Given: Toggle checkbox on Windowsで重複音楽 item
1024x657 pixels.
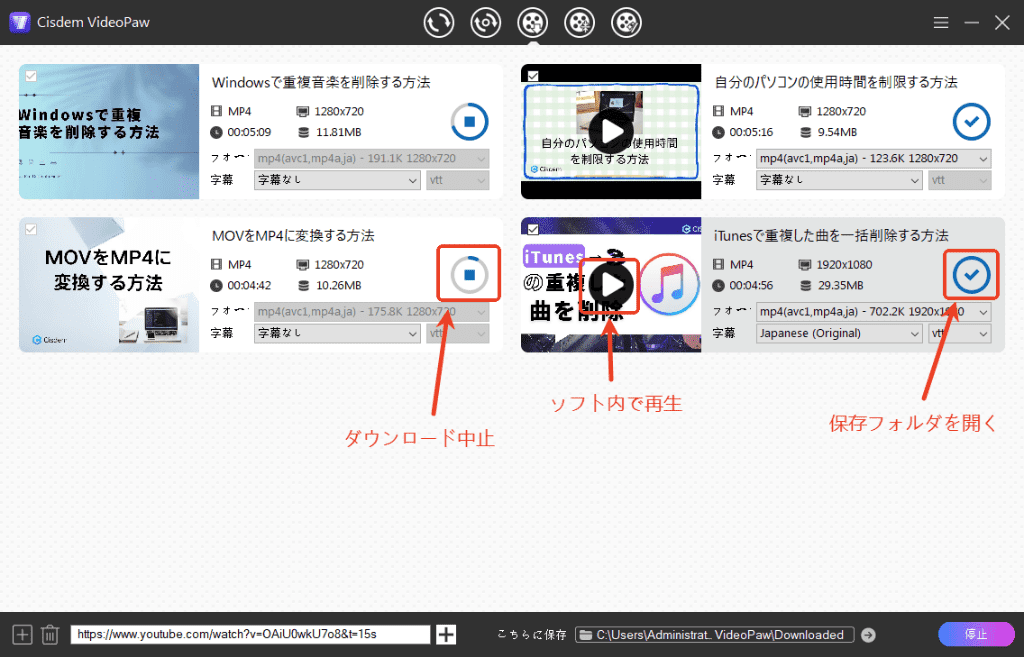Looking at the screenshot, I should pyautogui.click(x=31, y=76).
